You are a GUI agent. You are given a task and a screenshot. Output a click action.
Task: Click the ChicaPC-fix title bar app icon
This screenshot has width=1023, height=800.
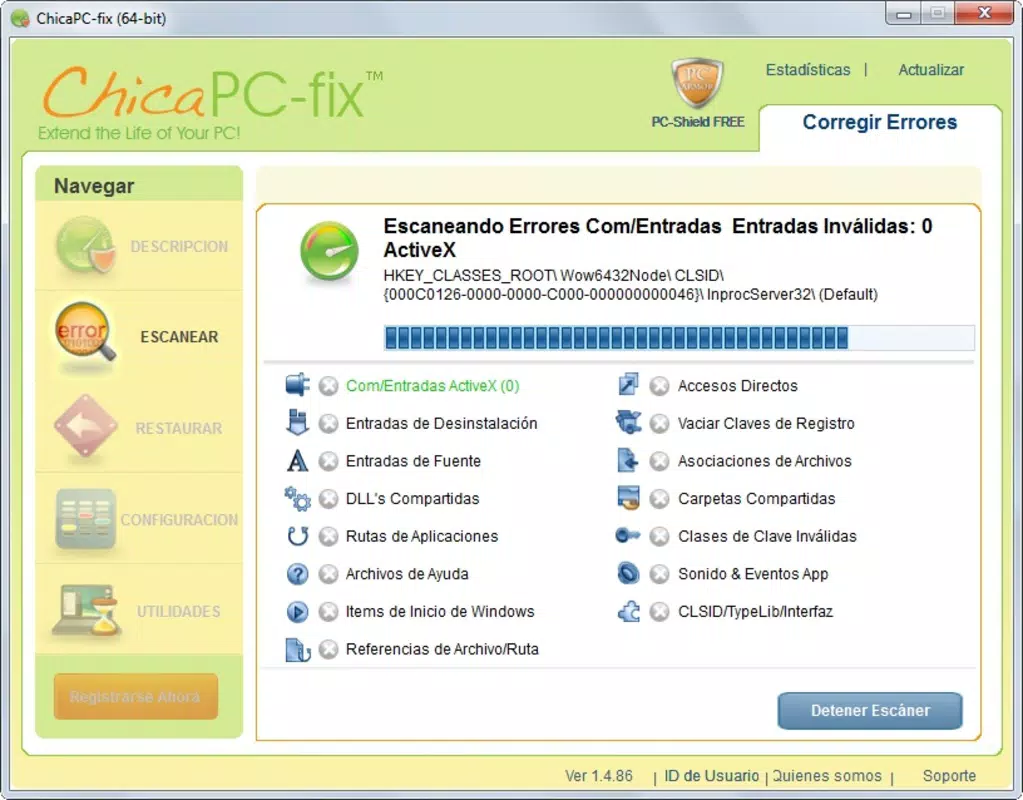20,18
